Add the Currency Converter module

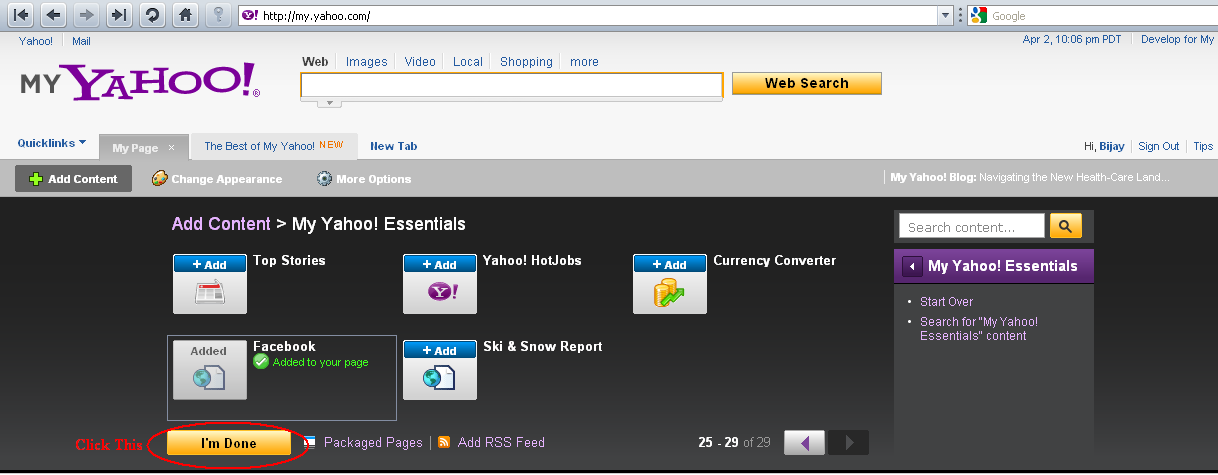[670, 264]
